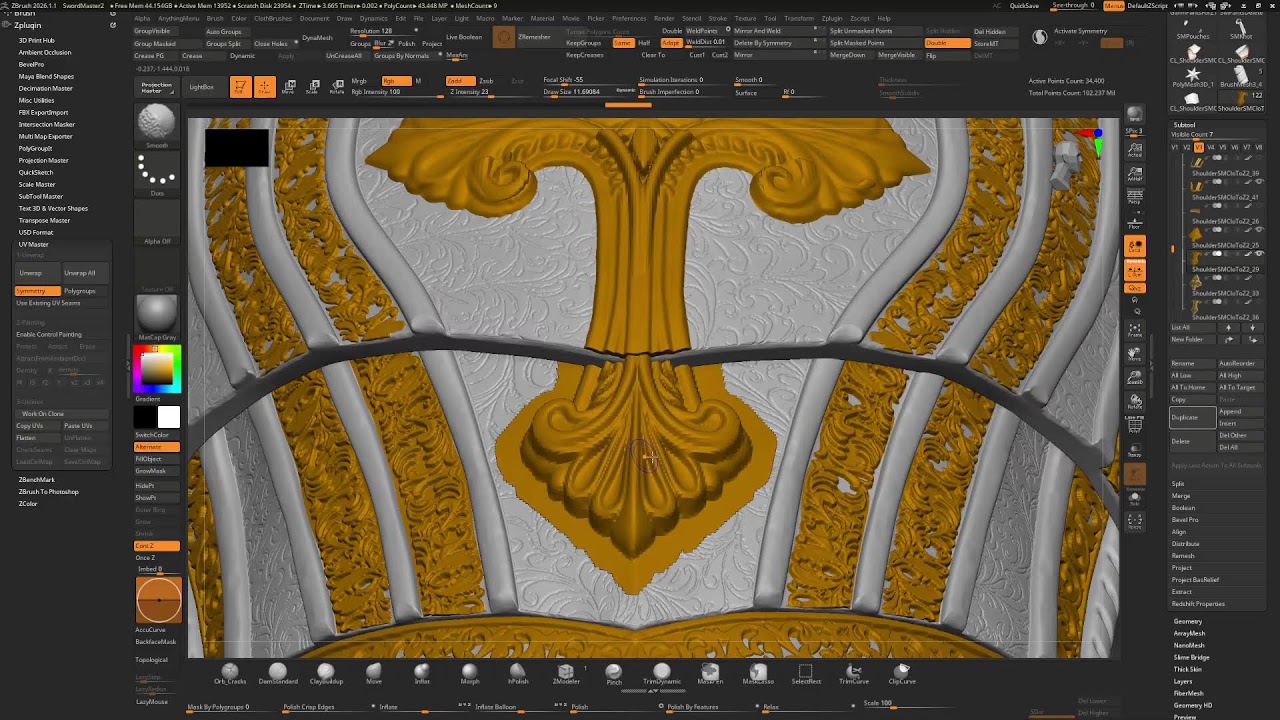Viewport: 1280px width, 720px height.
Task: Open the Zplugin menu in top bar
Action: click(x=831, y=18)
